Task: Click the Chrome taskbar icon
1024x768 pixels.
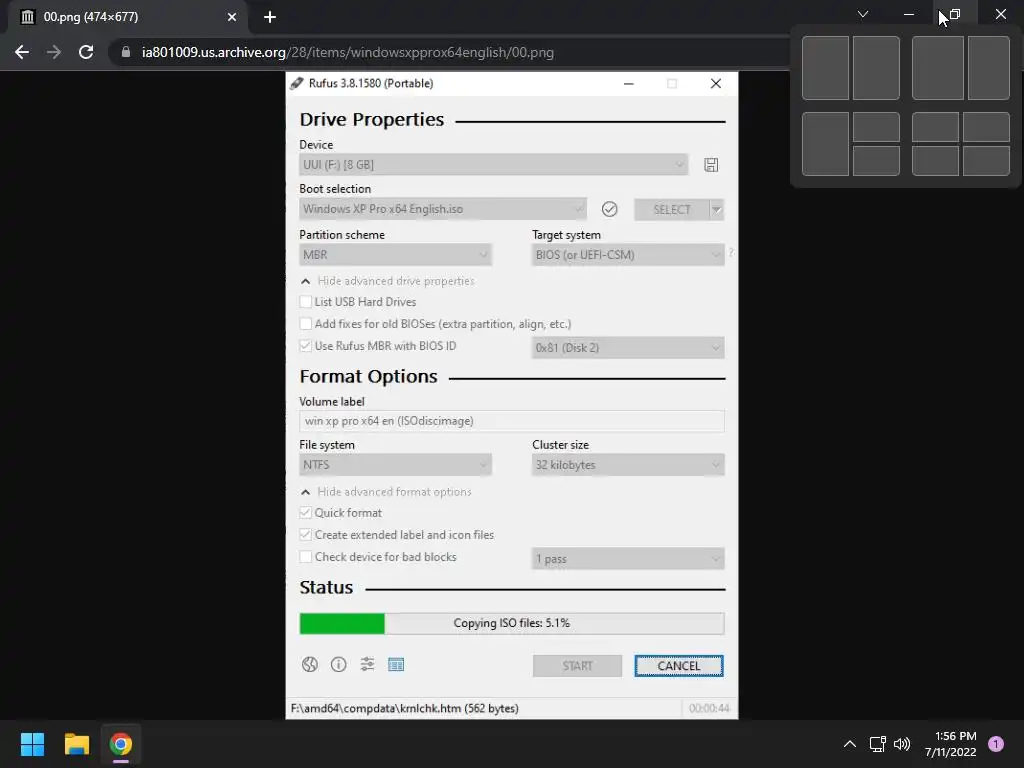Action: click(x=121, y=744)
